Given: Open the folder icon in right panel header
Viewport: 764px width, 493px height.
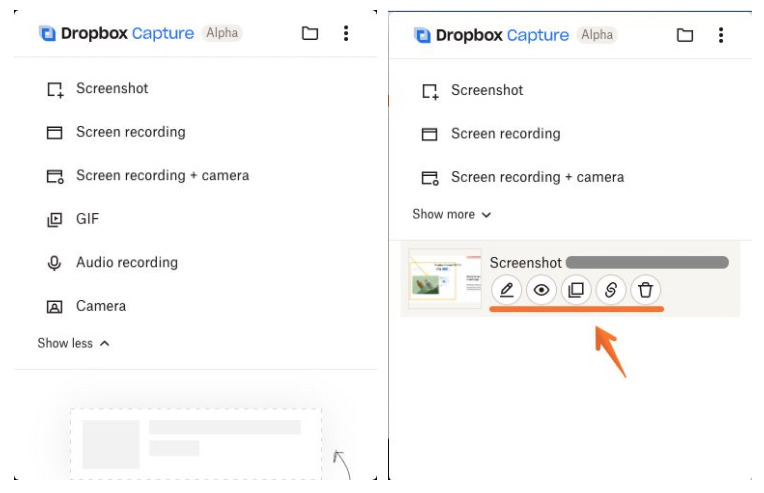Looking at the screenshot, I should [x=685, y=35].
